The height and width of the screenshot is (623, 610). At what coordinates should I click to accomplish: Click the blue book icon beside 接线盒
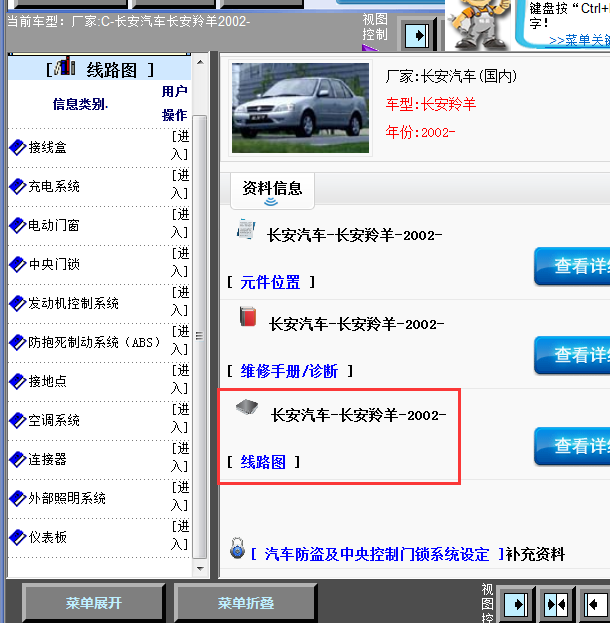[x=17, y=147]
